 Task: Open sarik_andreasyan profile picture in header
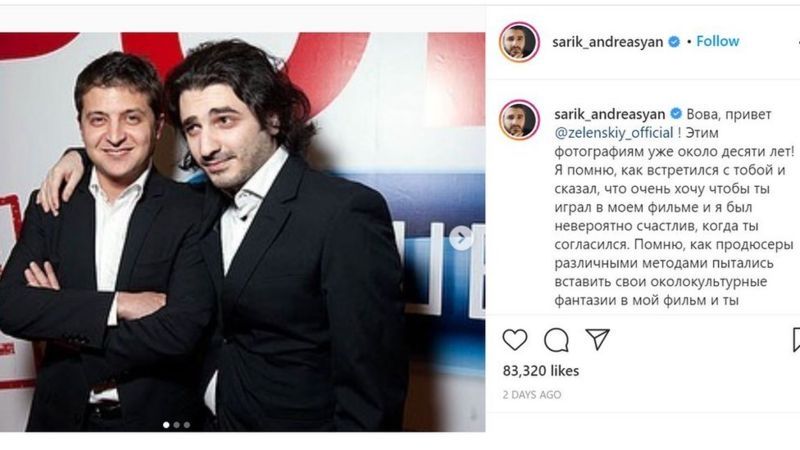point(519,42)
